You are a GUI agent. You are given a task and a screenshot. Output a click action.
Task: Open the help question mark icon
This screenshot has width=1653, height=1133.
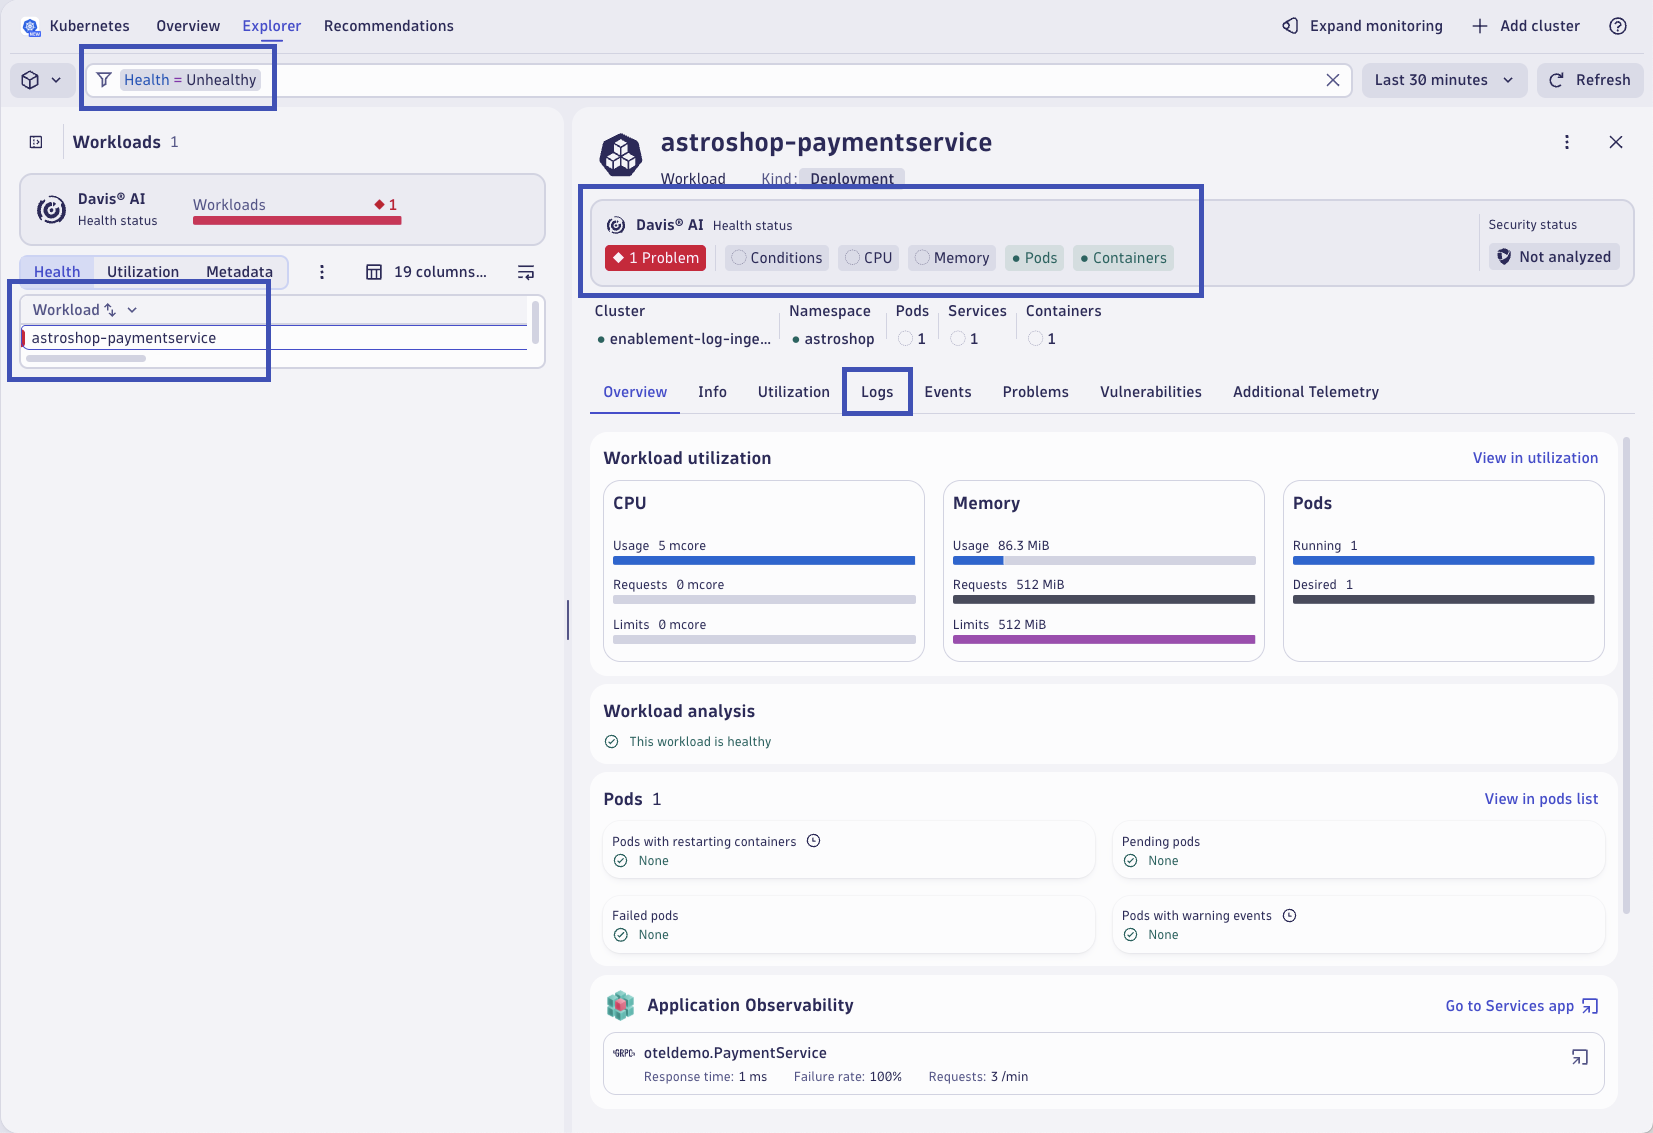coord(1617,26)
